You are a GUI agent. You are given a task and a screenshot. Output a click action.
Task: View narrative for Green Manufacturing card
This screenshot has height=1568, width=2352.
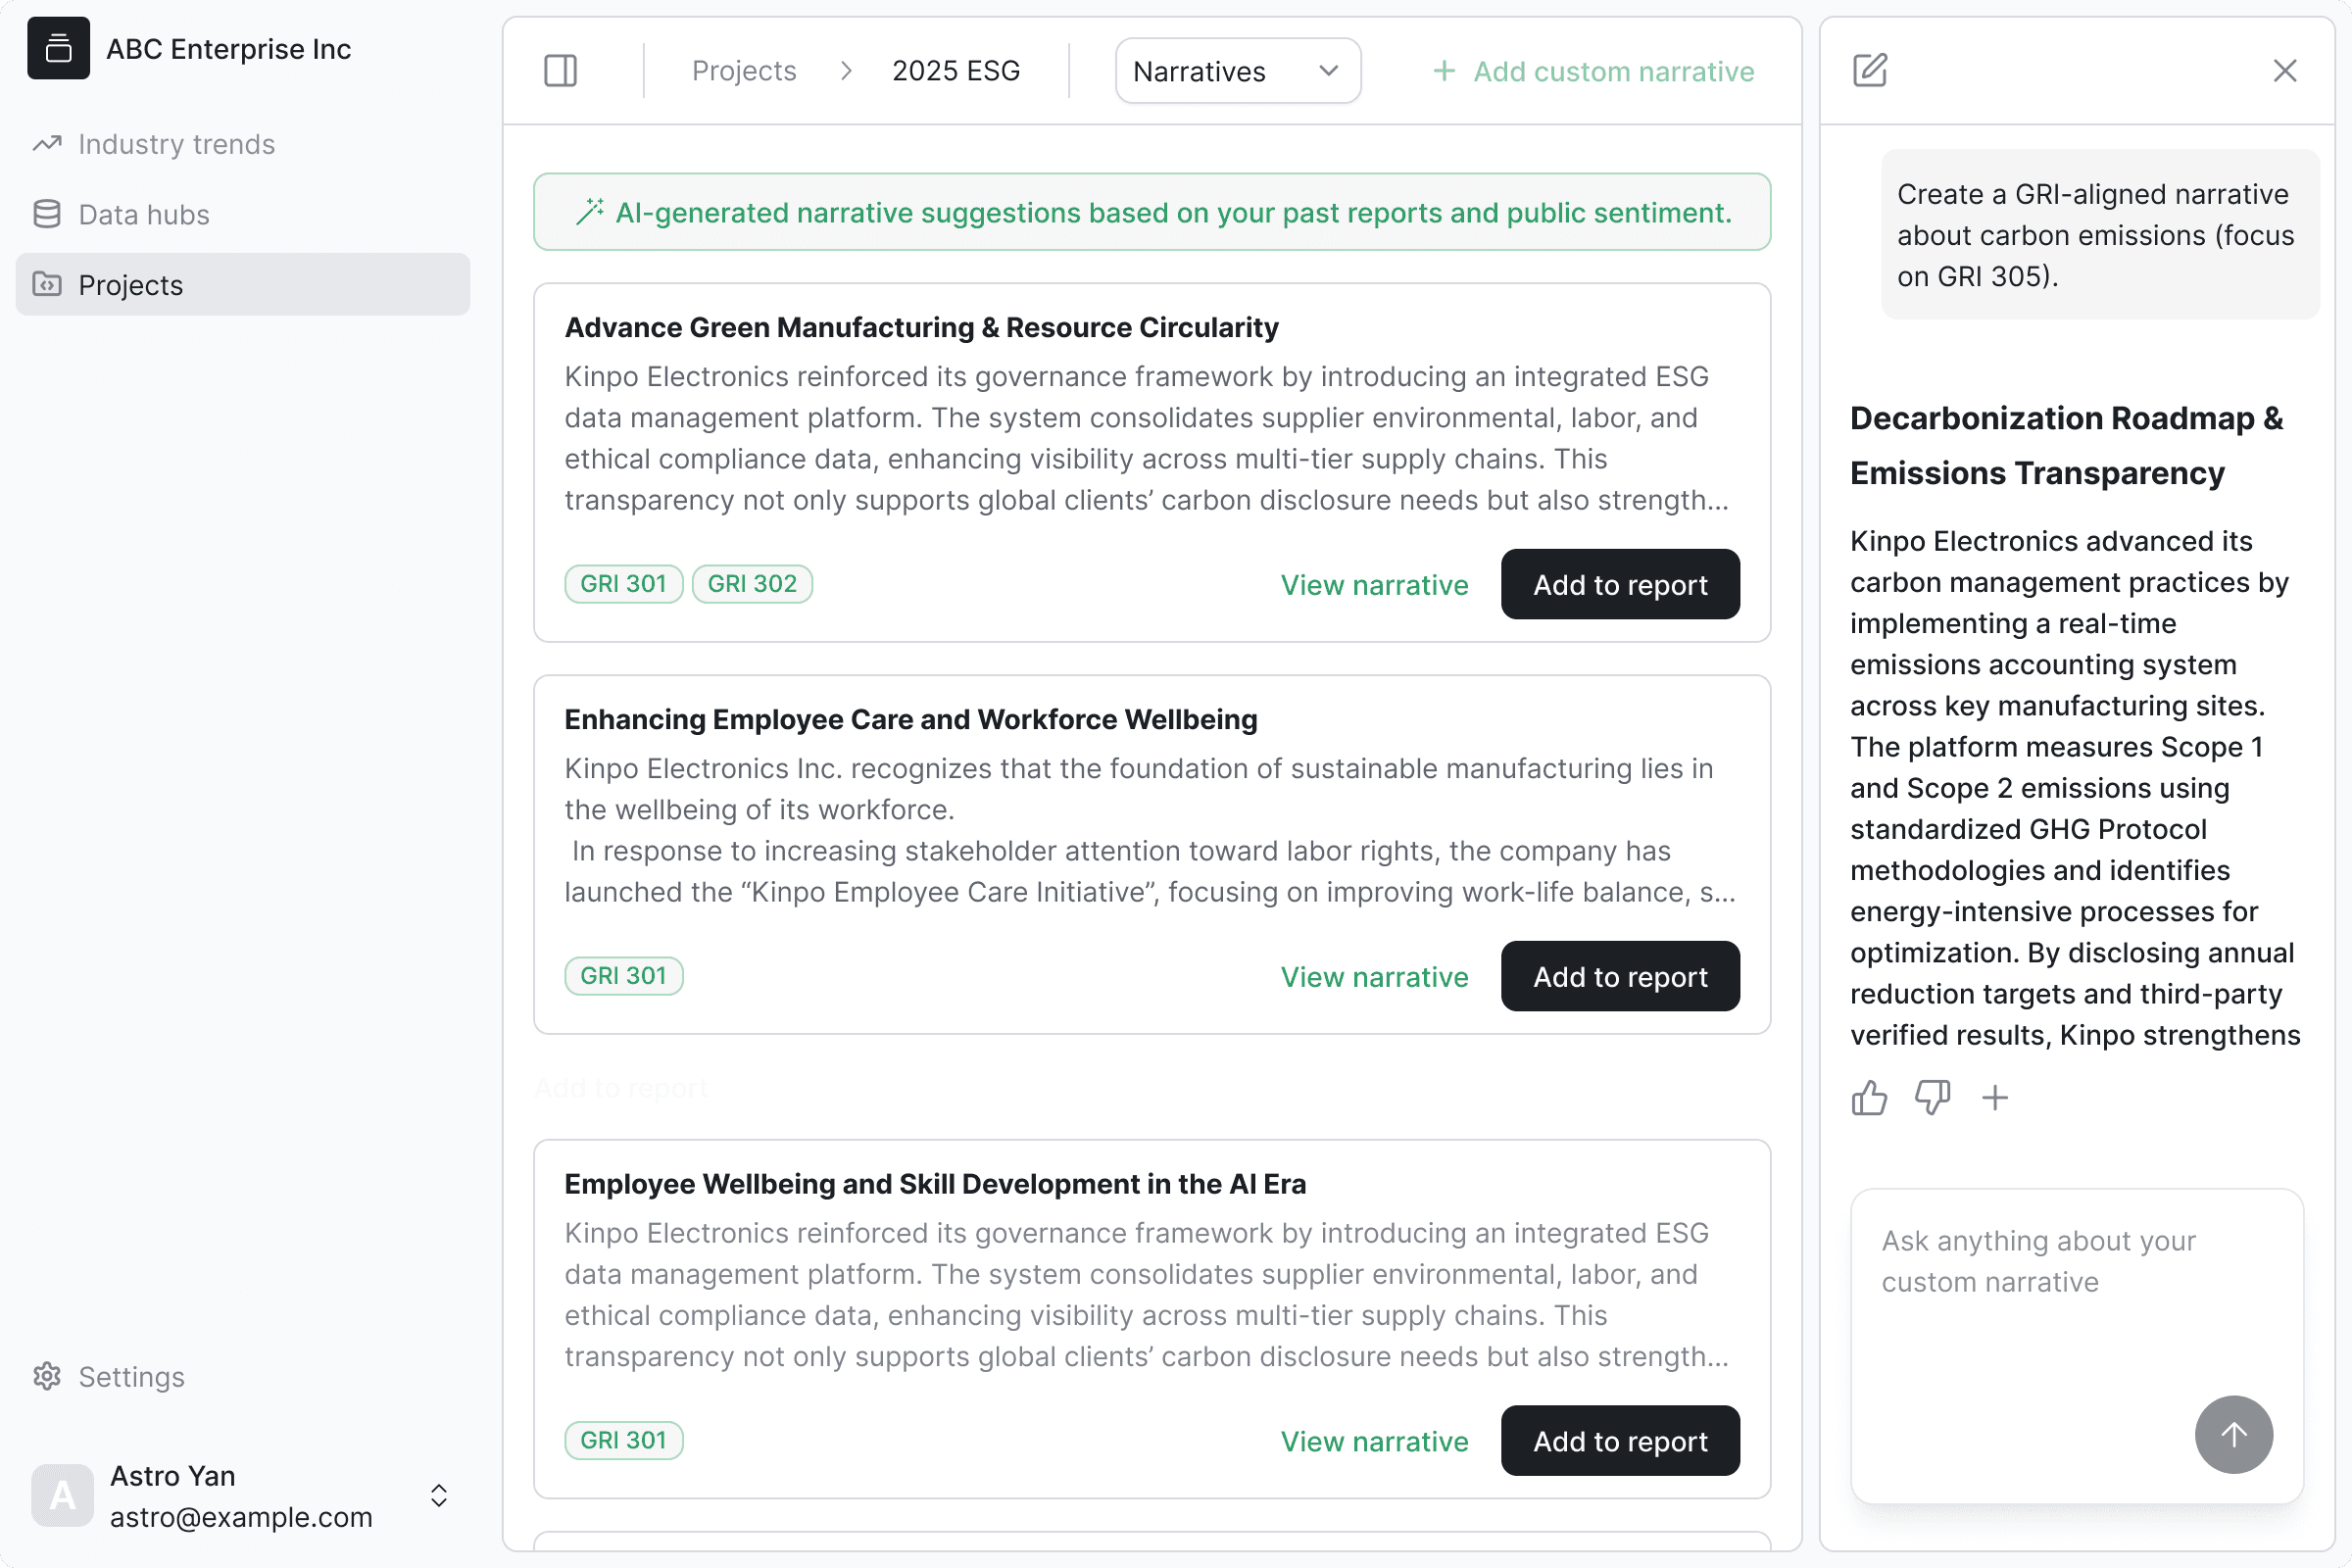[x=1374, y=585]
